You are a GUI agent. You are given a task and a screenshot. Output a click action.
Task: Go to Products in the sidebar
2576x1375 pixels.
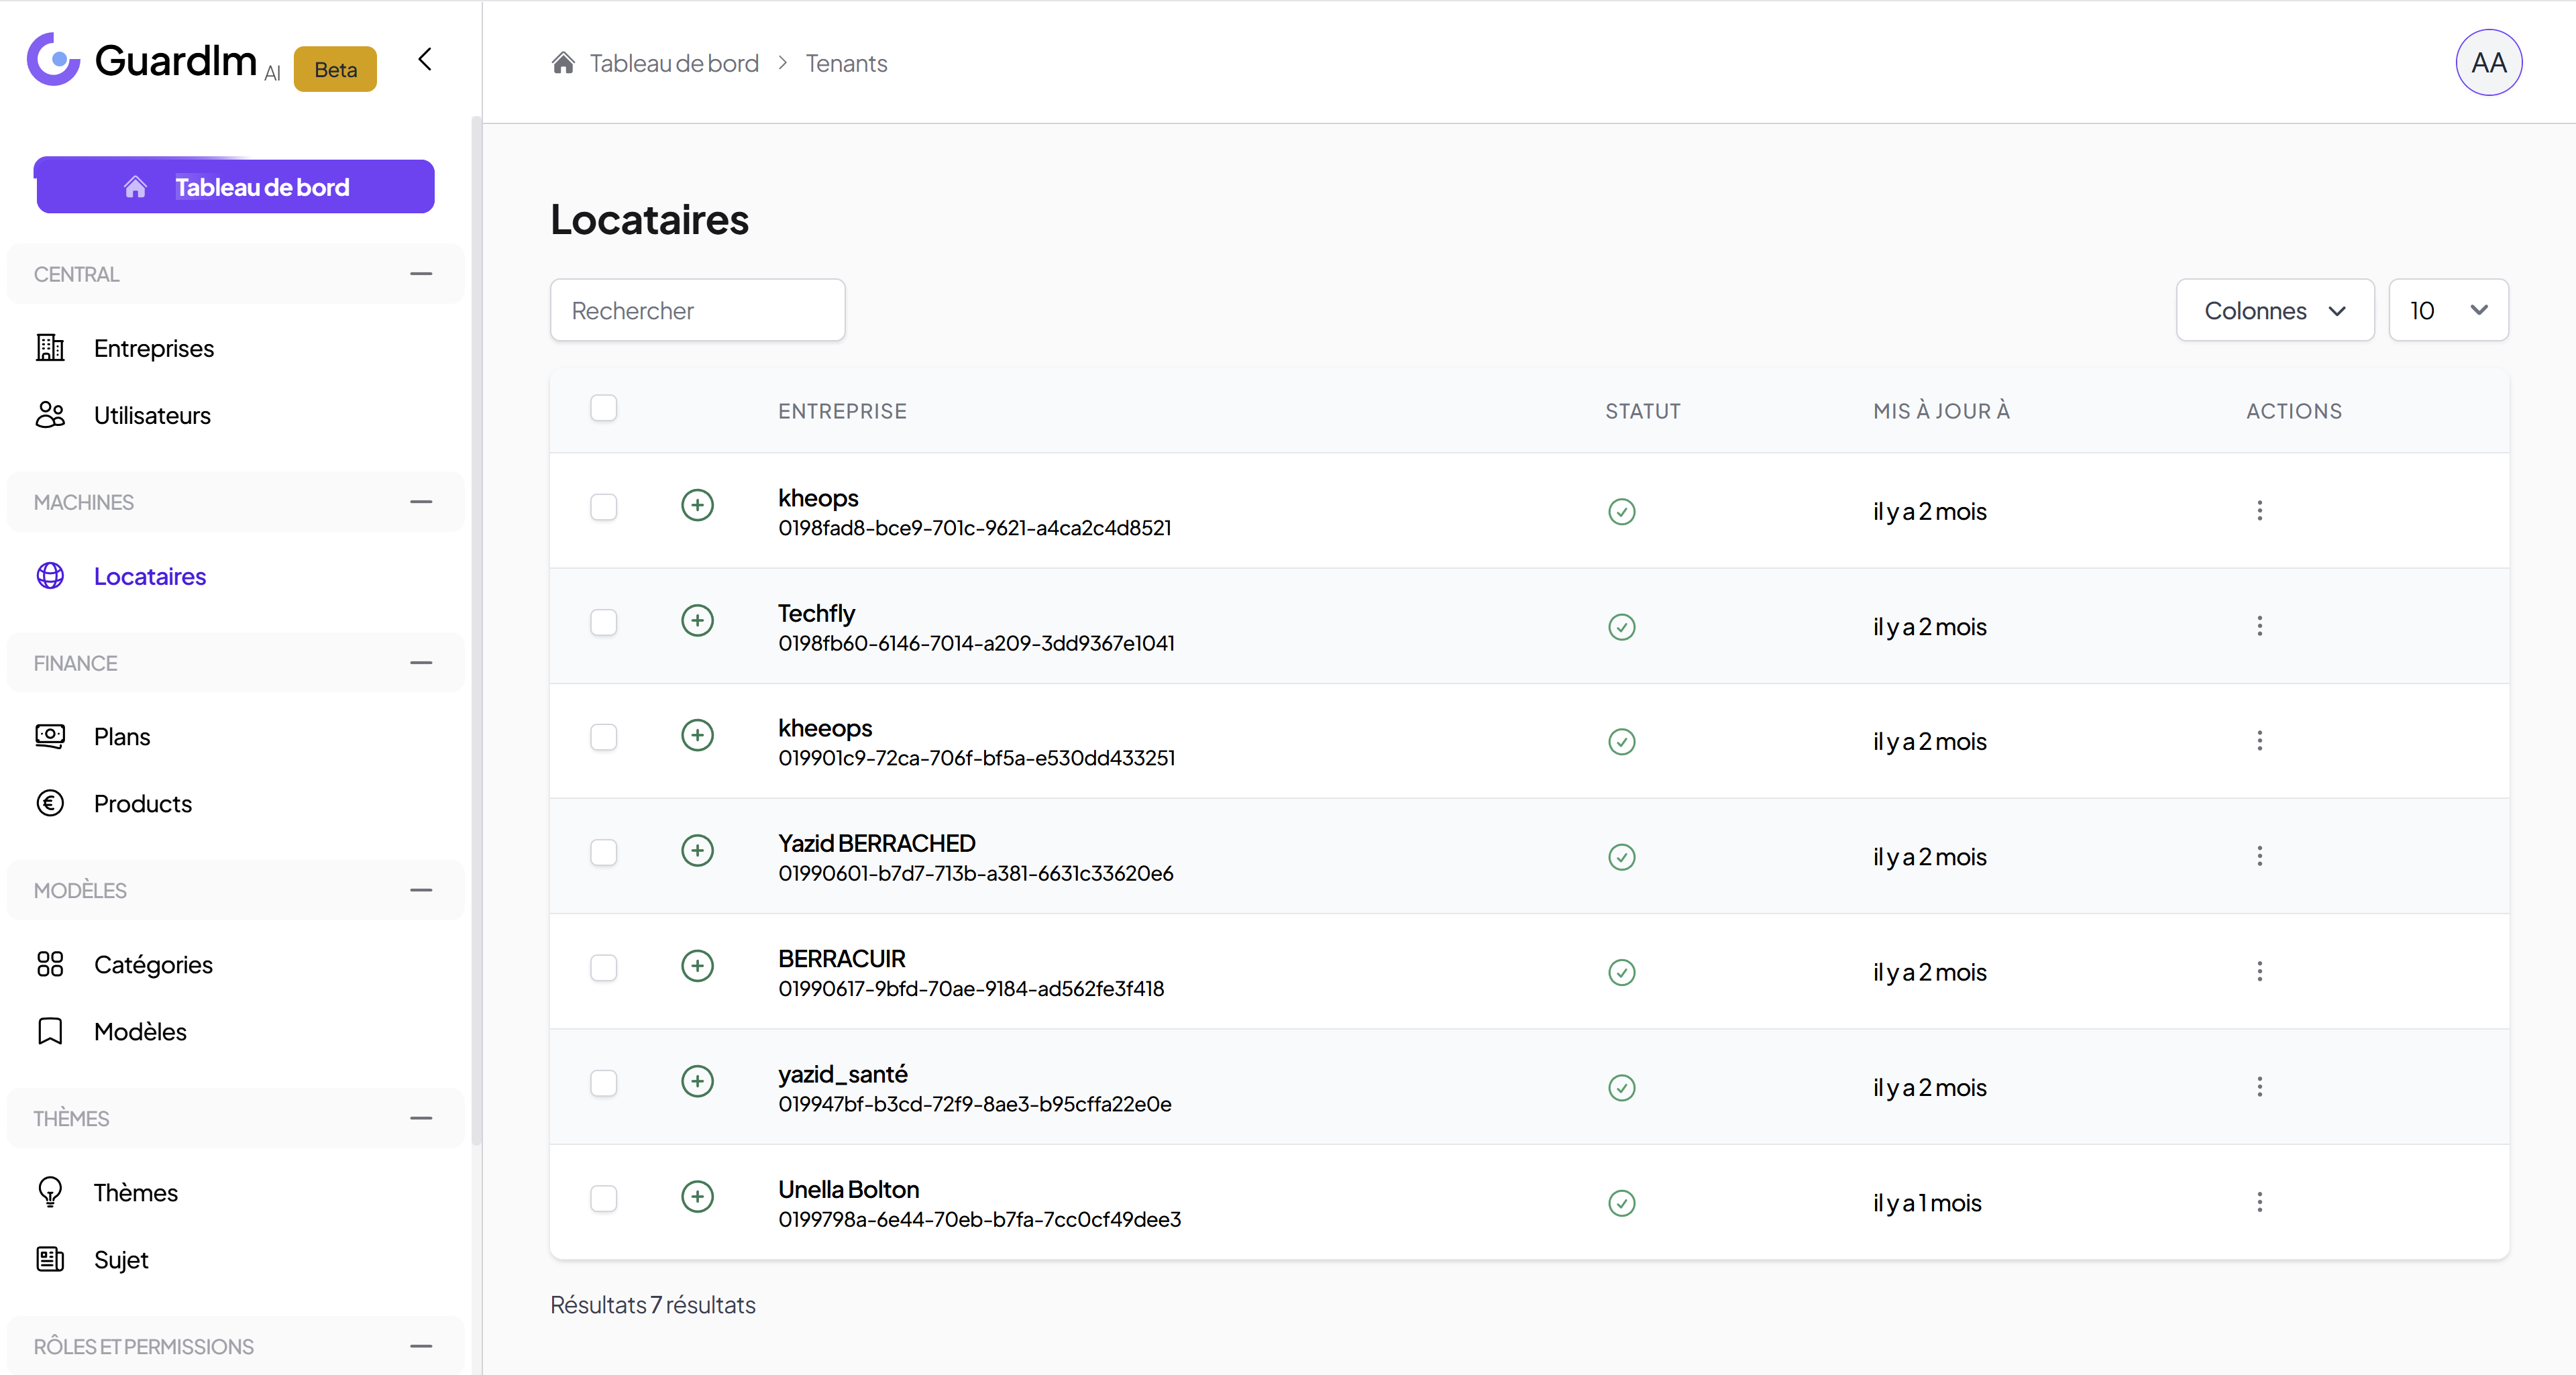click(x=142, y=804)
